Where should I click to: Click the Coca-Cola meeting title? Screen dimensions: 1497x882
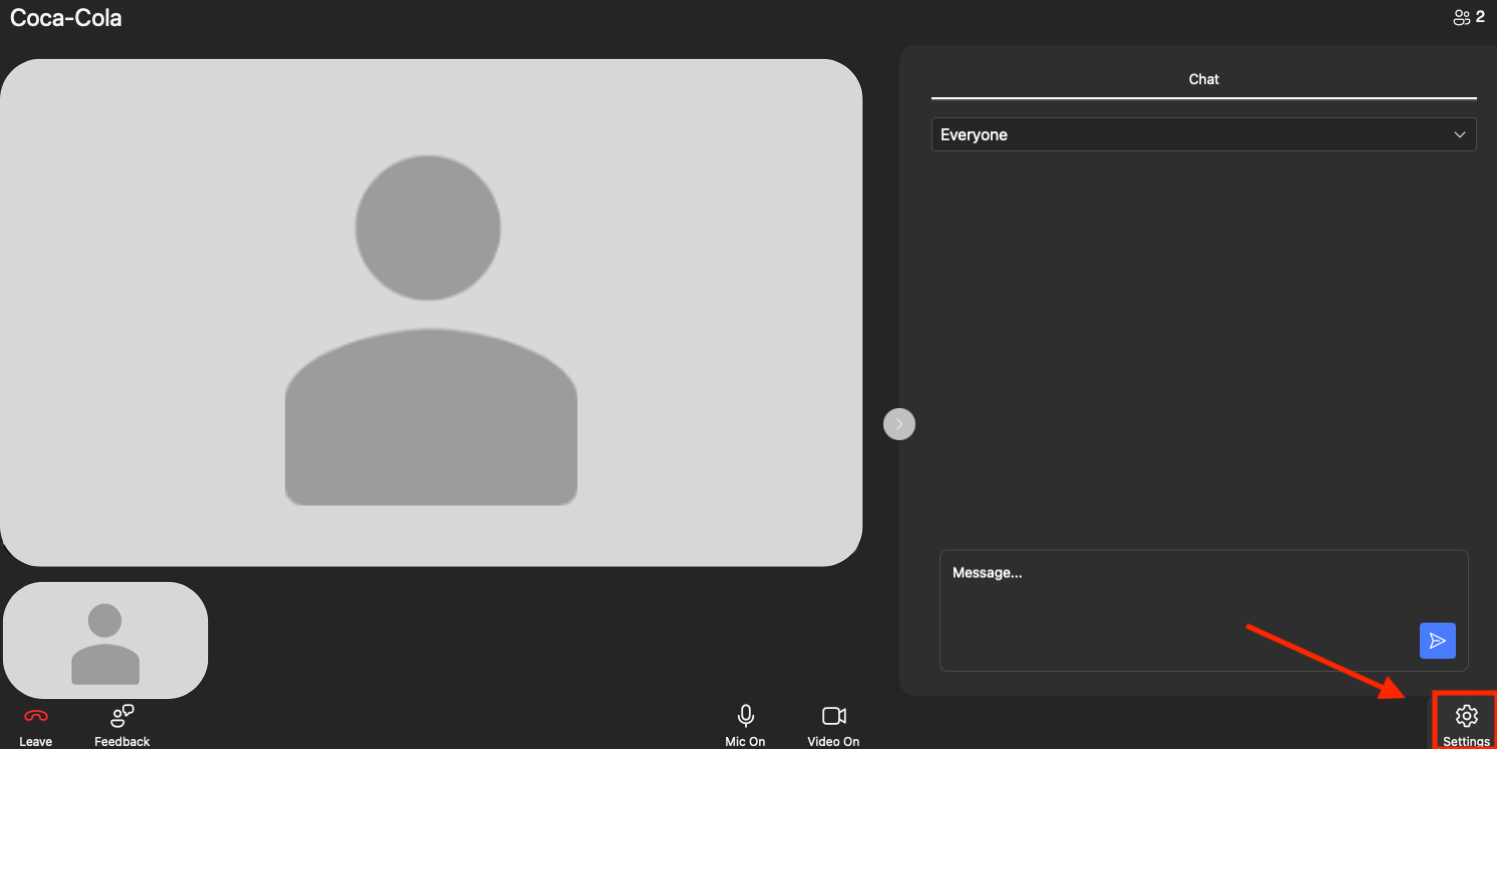66,18
